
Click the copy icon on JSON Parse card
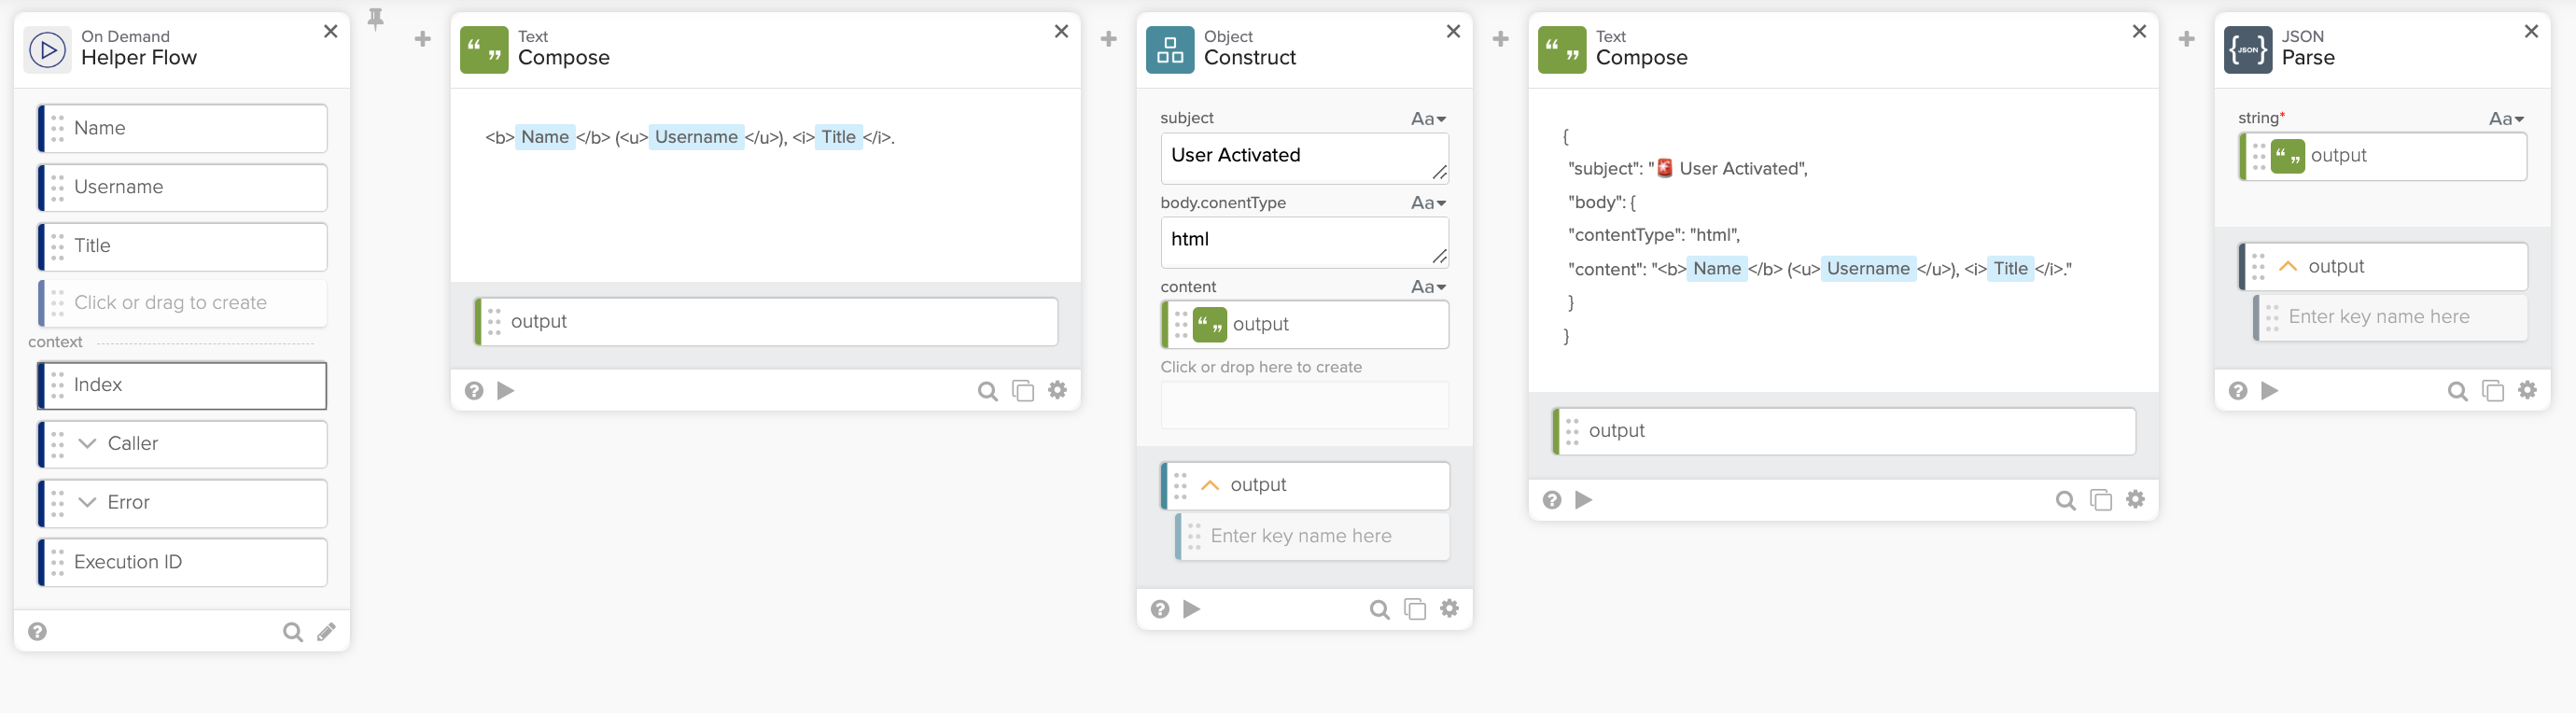pyautogui.click(x=2493, y=391)
